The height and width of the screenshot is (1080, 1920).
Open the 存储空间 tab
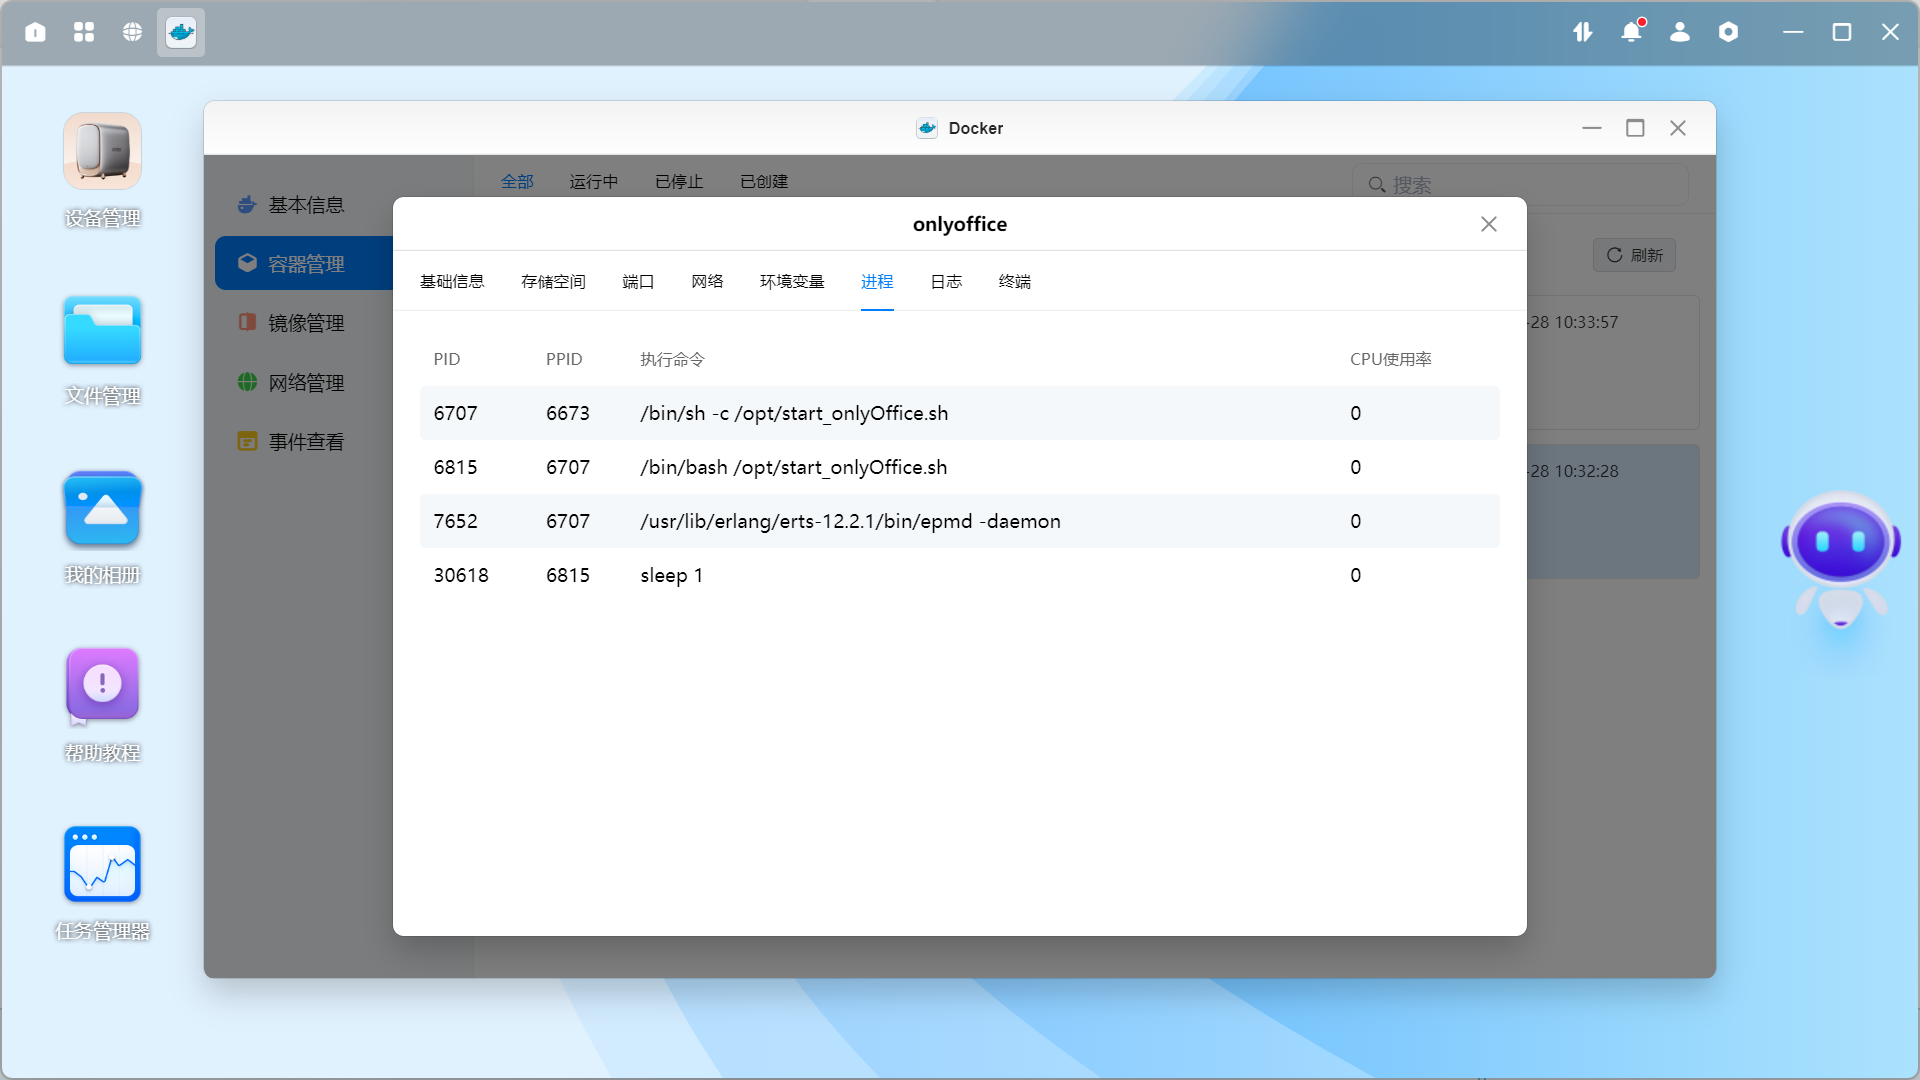tap(553, 282)
